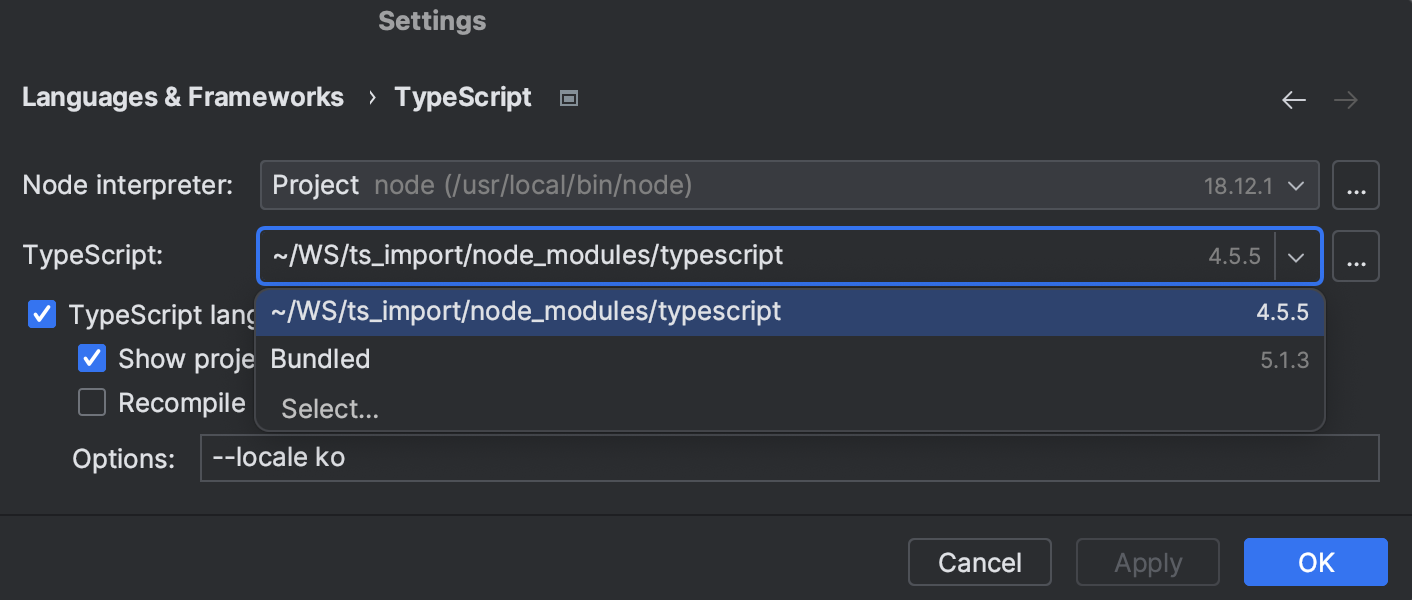
Task: Click the forward navigation arrow
Action: pyautogui.click(x=1345, y=99)
